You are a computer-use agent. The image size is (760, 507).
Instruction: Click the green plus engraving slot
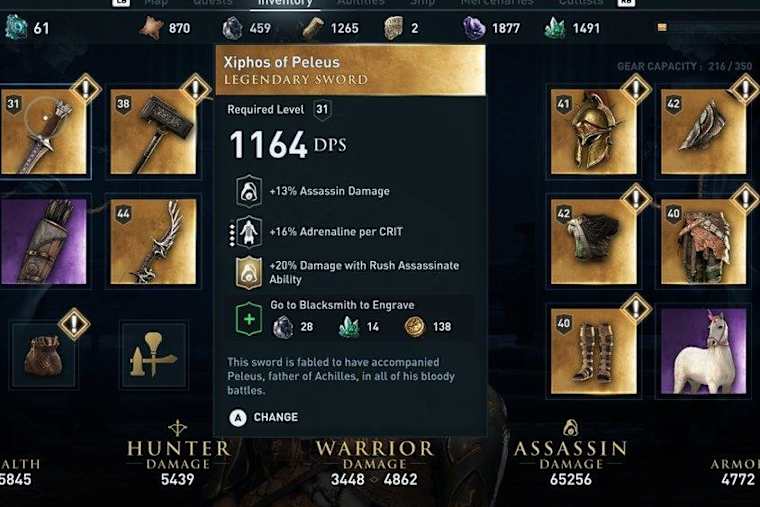(249, 319)
